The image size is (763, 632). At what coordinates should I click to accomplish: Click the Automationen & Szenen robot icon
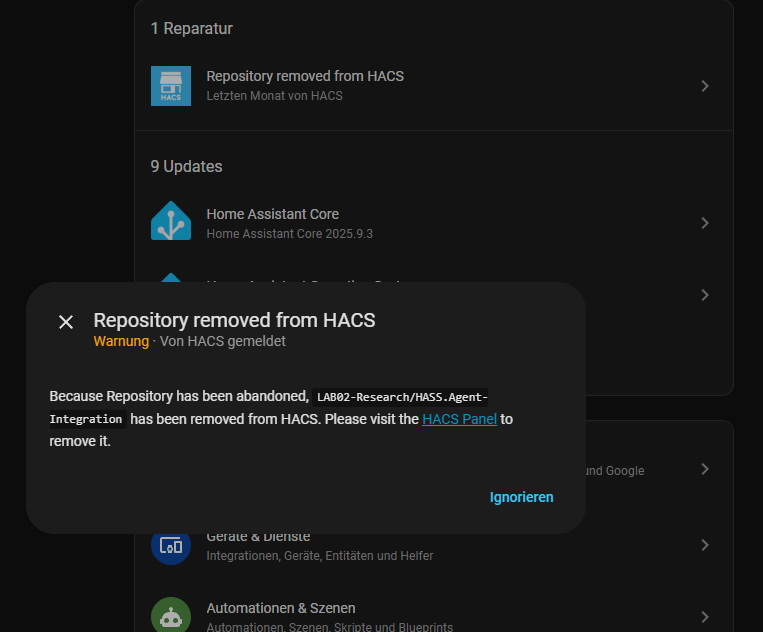[171, 615]
